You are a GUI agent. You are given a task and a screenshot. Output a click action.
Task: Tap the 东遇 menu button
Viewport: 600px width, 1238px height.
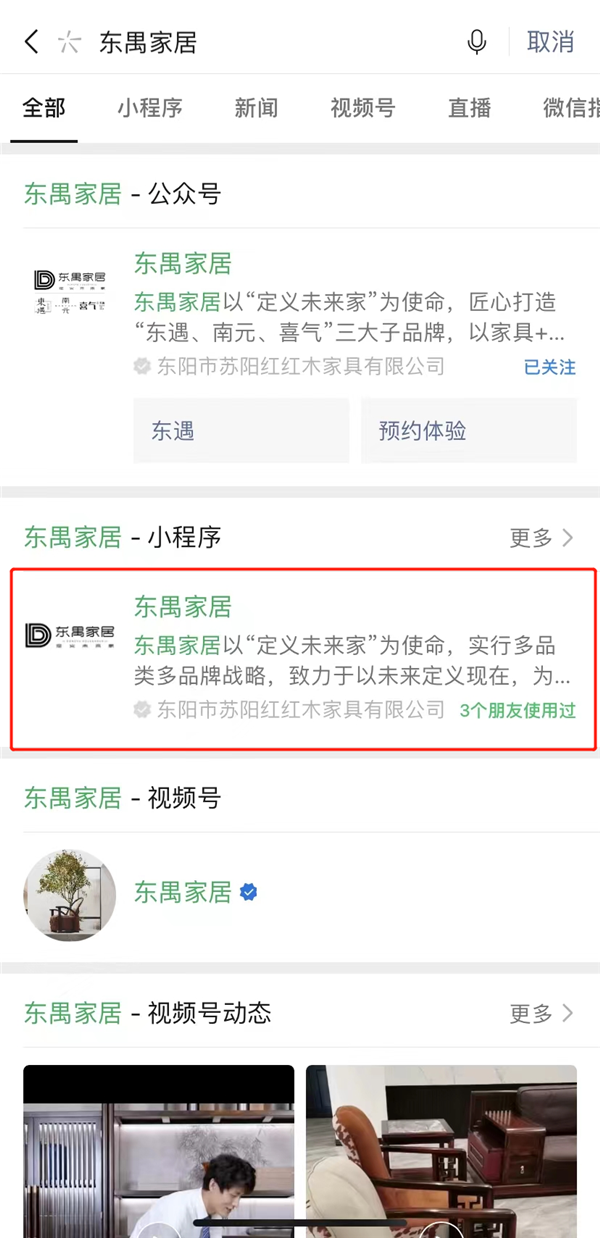click(x=241, y=431)
